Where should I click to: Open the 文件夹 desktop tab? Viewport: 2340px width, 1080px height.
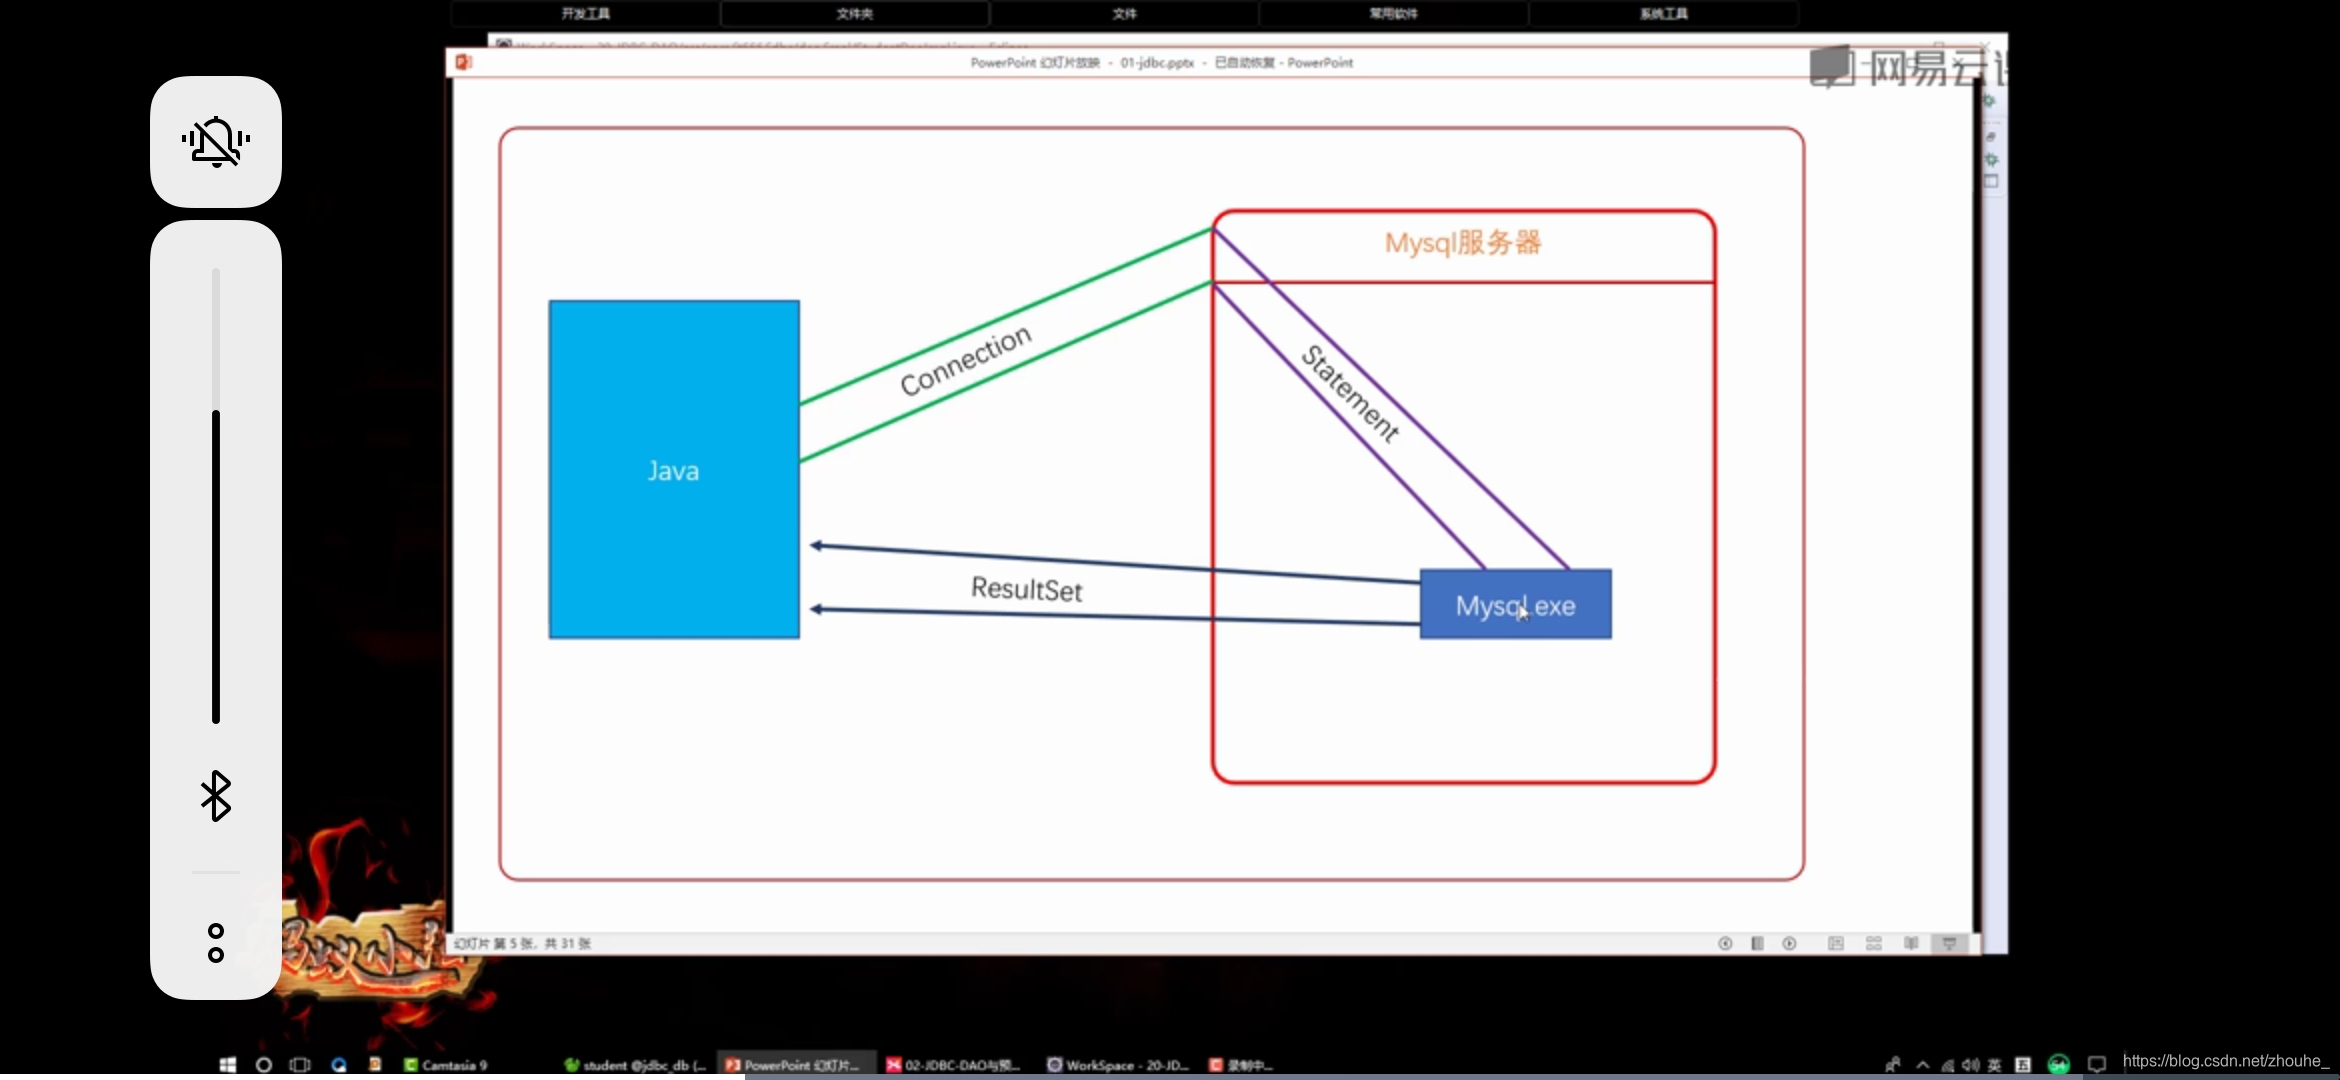pyautogui.click(x=855, y=13)
